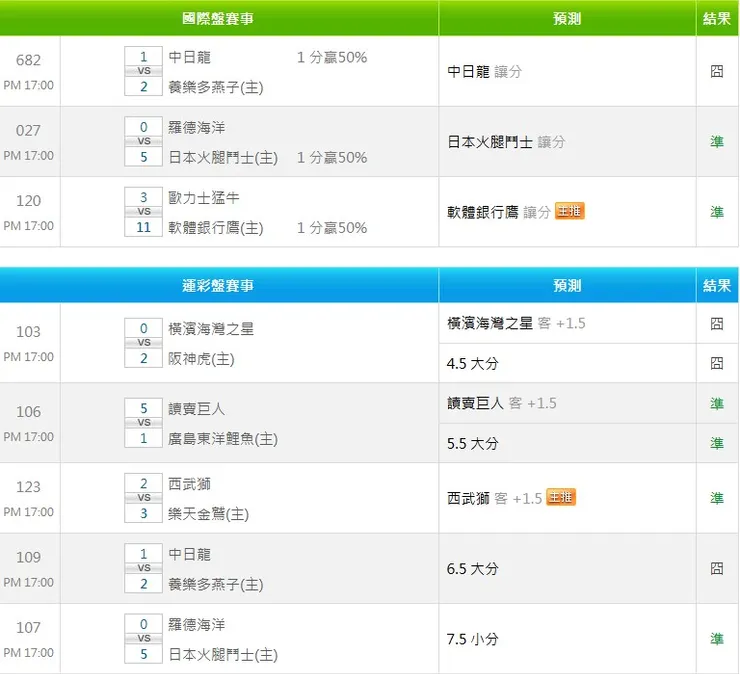Screen dimensions: 740x674
Task: Click the 國際盤賽事 green header
Action: click(x=218, y=19)
